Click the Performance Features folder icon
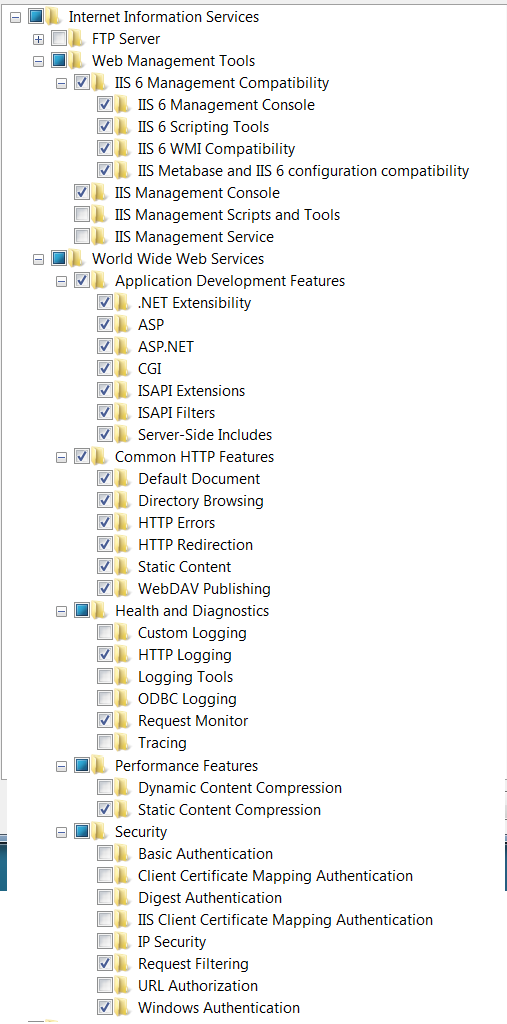Image resolution: width=507 pixels, height=1024 pixels. (x=100, y=765)
